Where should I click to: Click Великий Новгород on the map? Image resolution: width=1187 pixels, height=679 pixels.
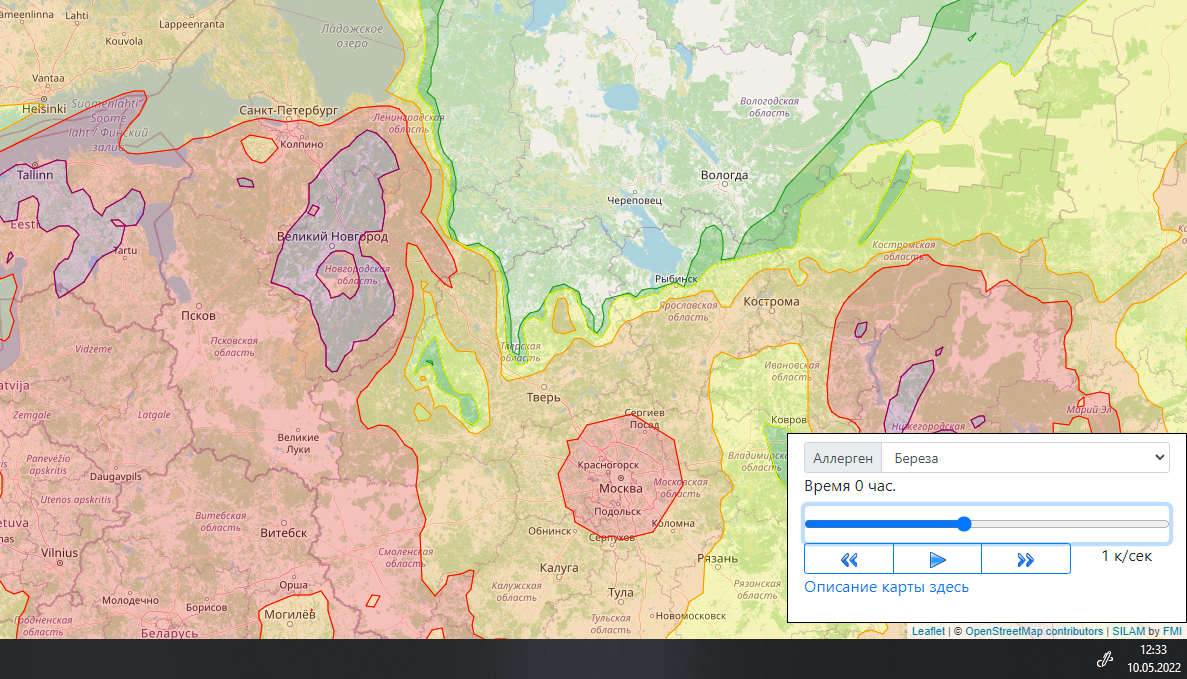coord(332,237)
